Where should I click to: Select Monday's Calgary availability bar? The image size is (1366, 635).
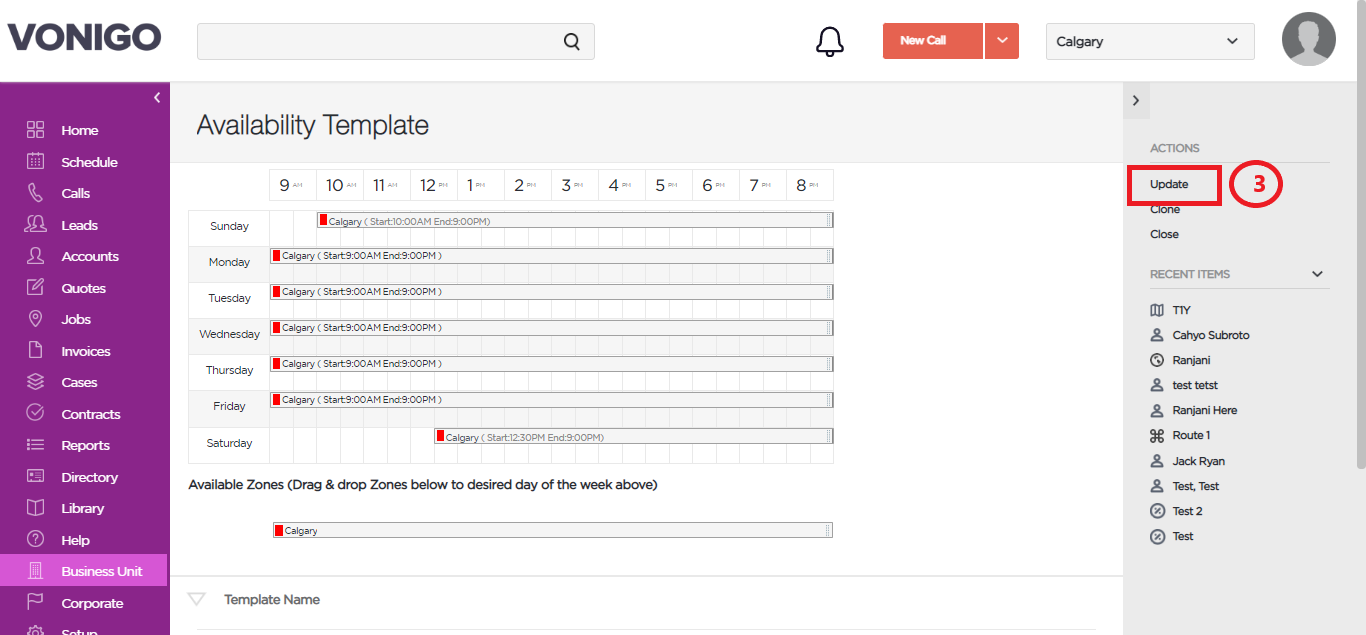(x=551, y=256)
